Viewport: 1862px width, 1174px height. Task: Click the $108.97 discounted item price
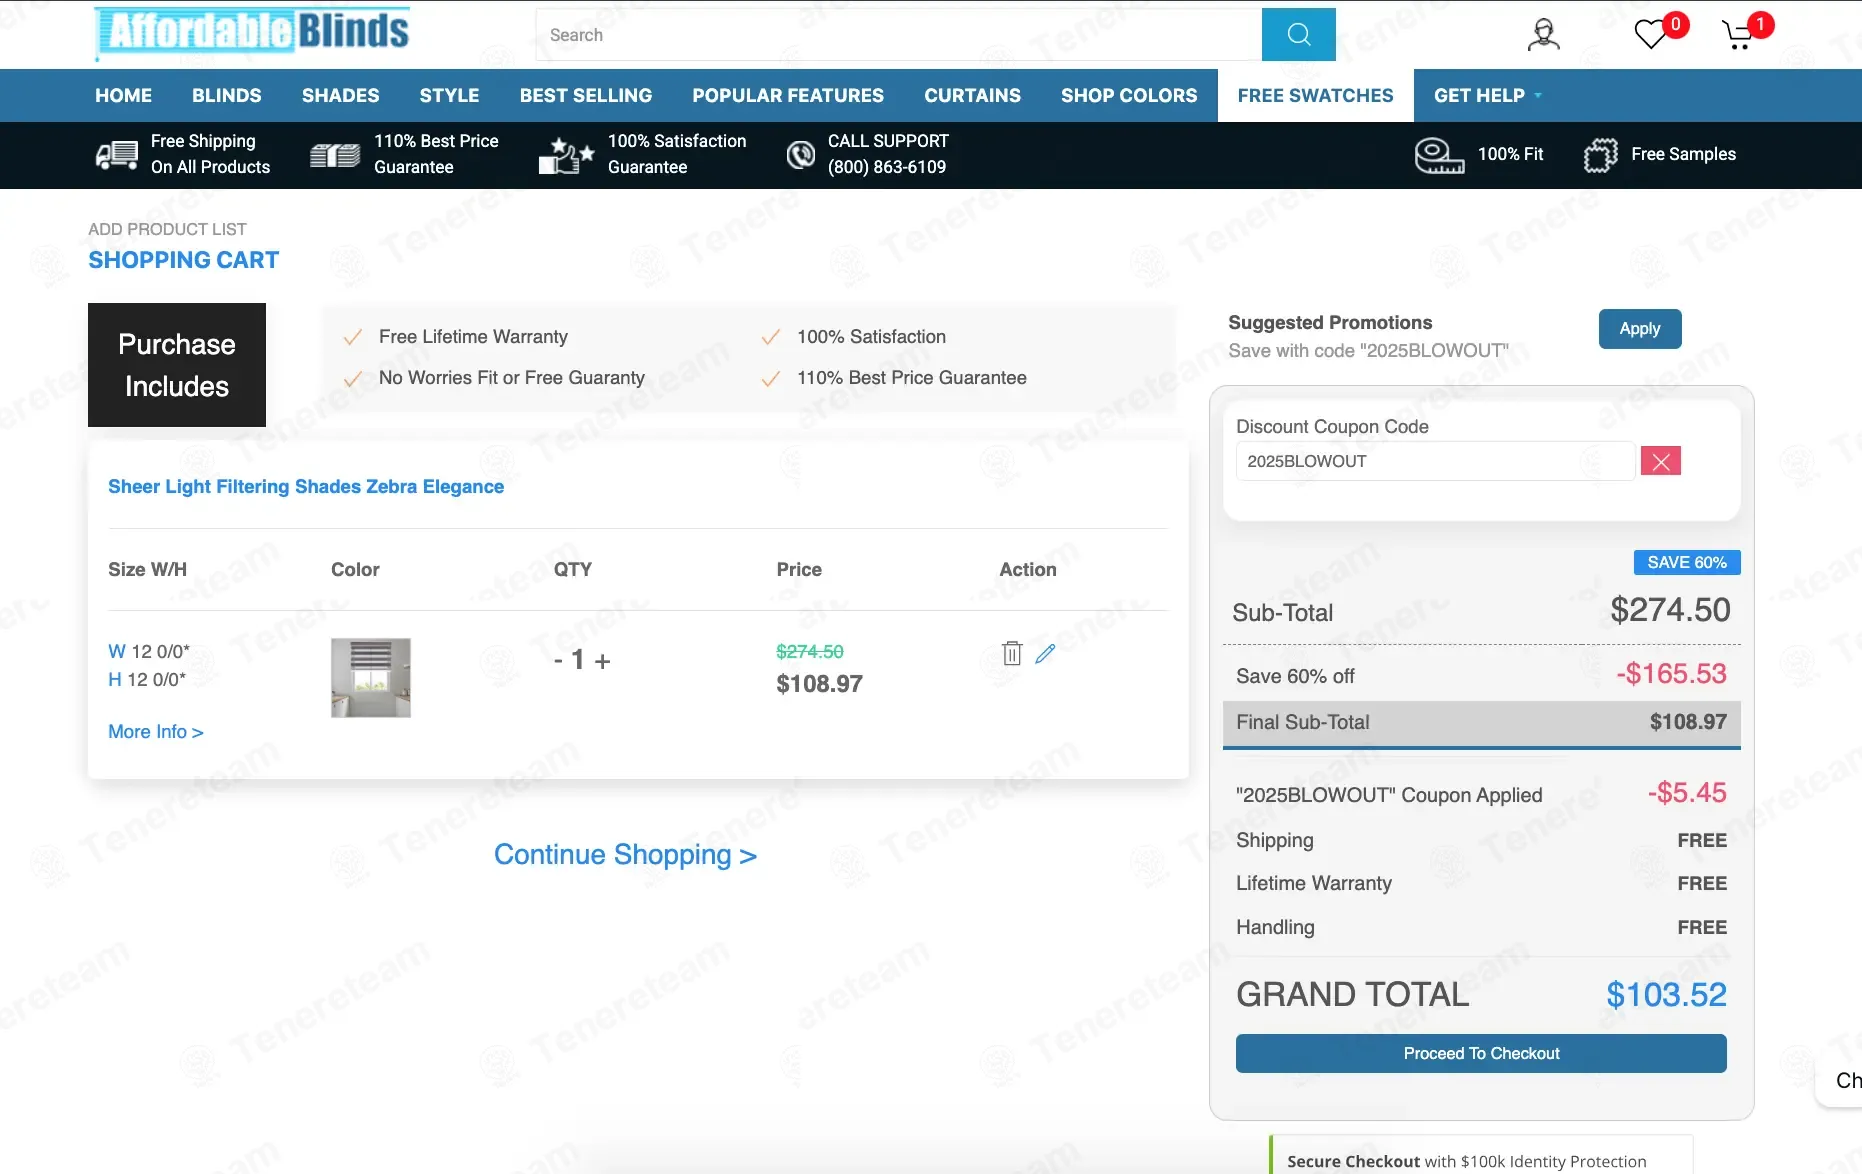[x=819, y=684]
